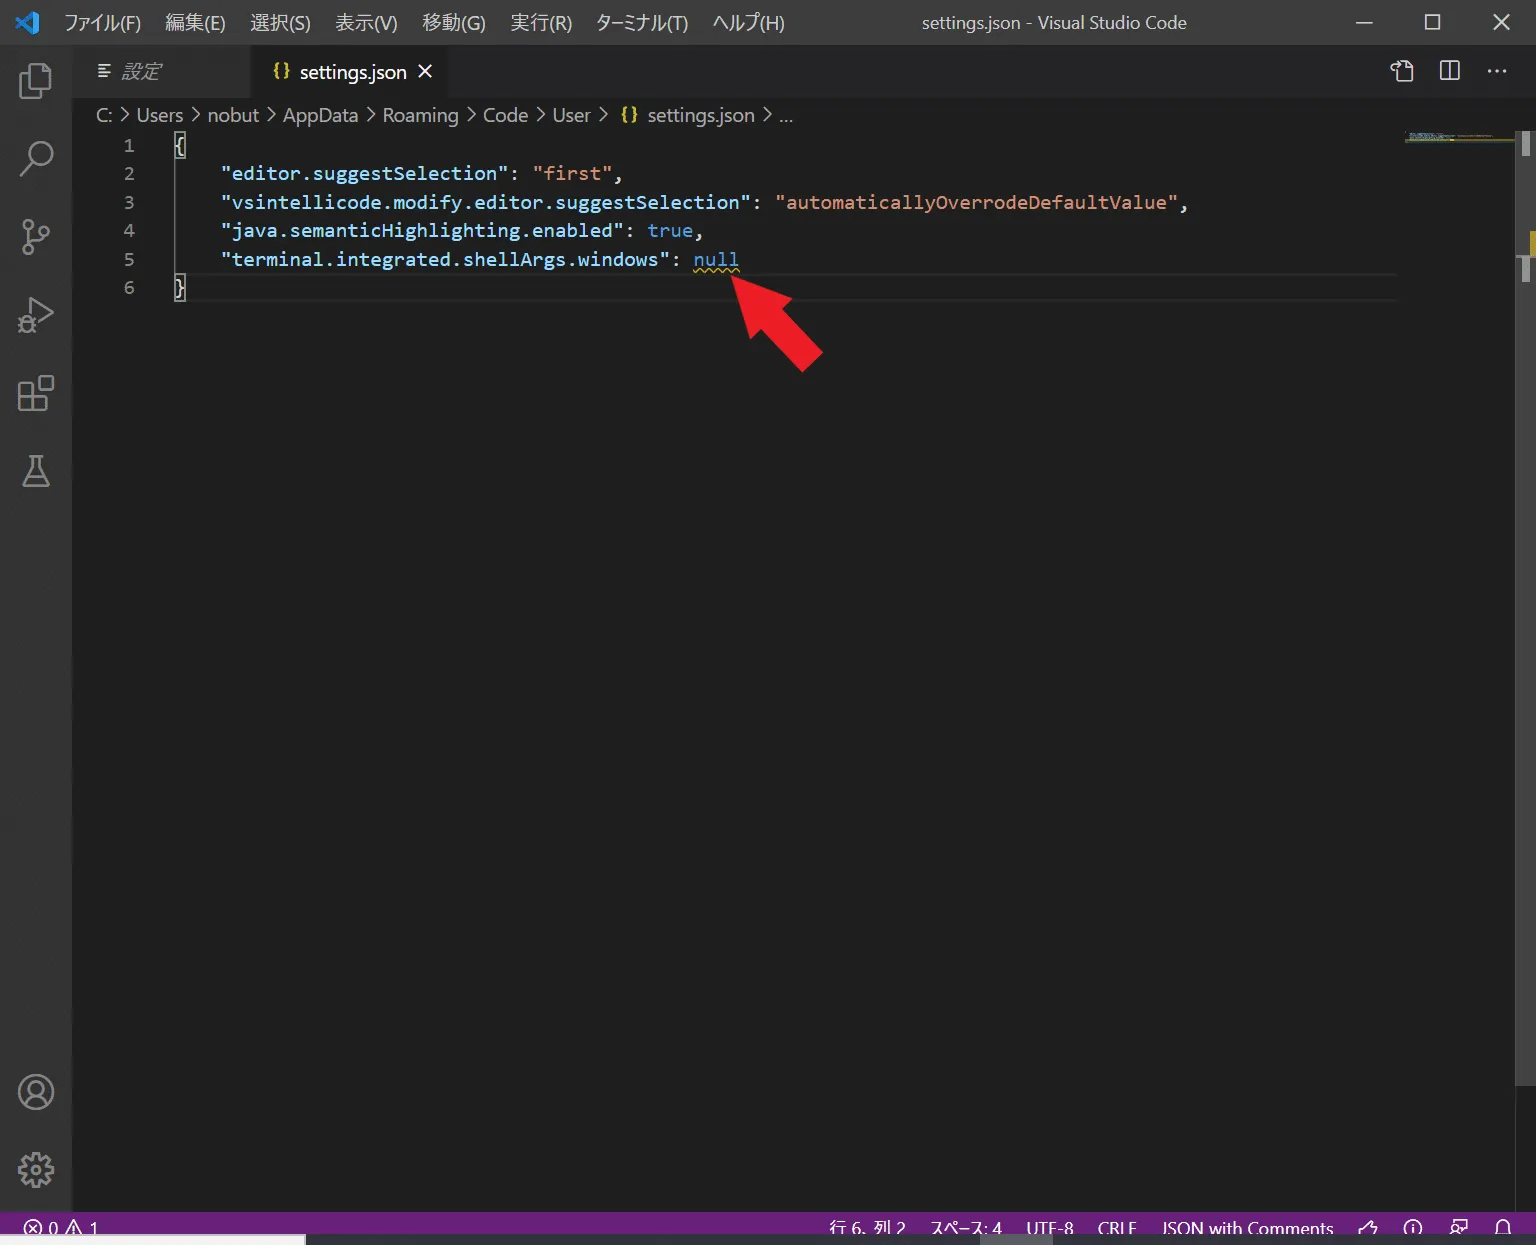Click the null value on line 5
This screenshot has height=1245, width=1536.
pos(716,259)
